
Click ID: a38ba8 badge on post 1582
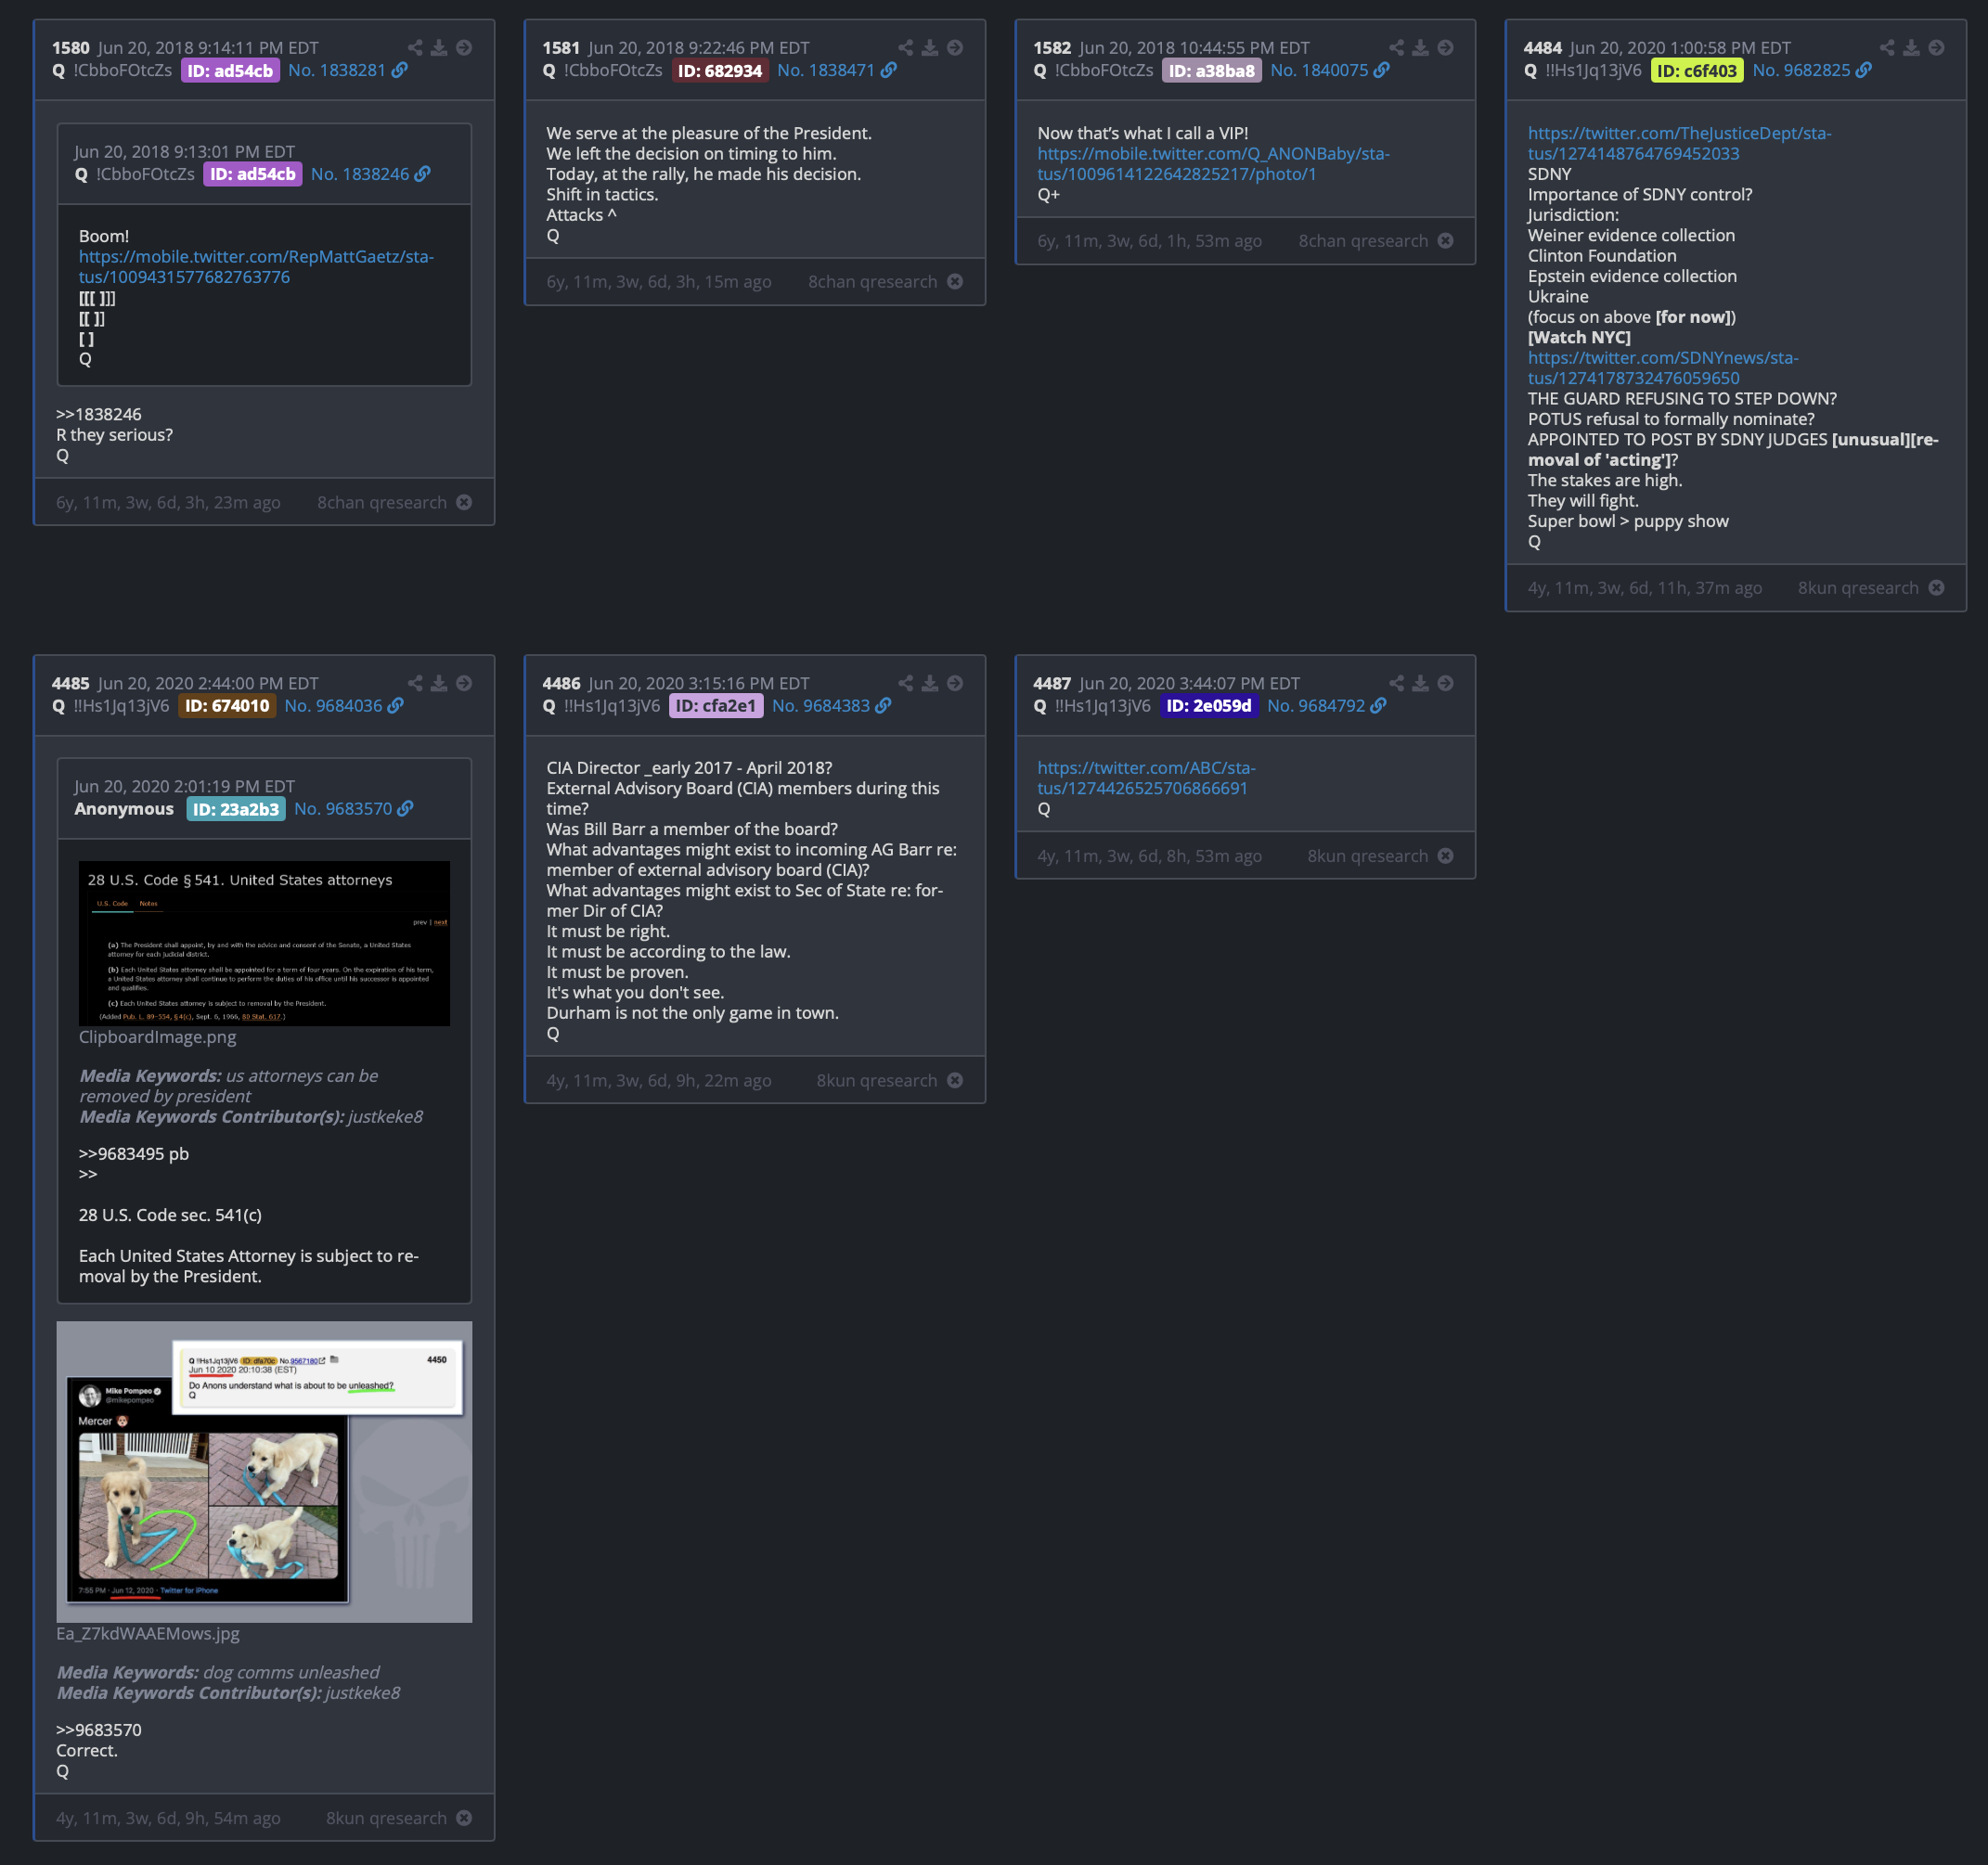[x=1212, y=71]
